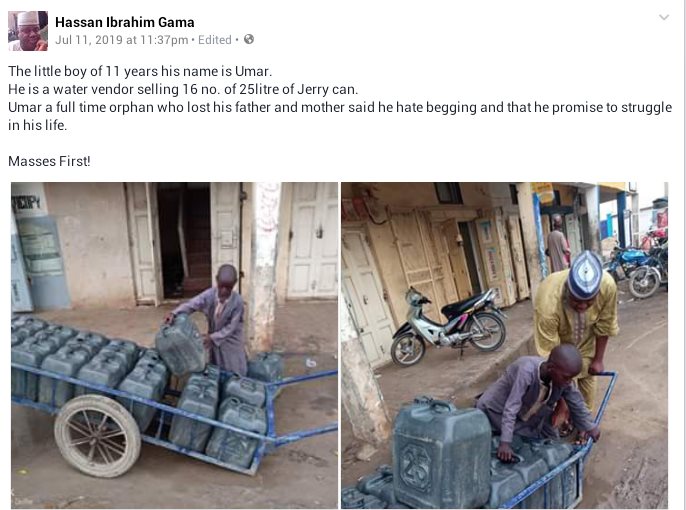The height and width of the screenshot is (510, 686).
Task: Click the jerry can marked 25 in photo
Action: [x=441, y=452]
